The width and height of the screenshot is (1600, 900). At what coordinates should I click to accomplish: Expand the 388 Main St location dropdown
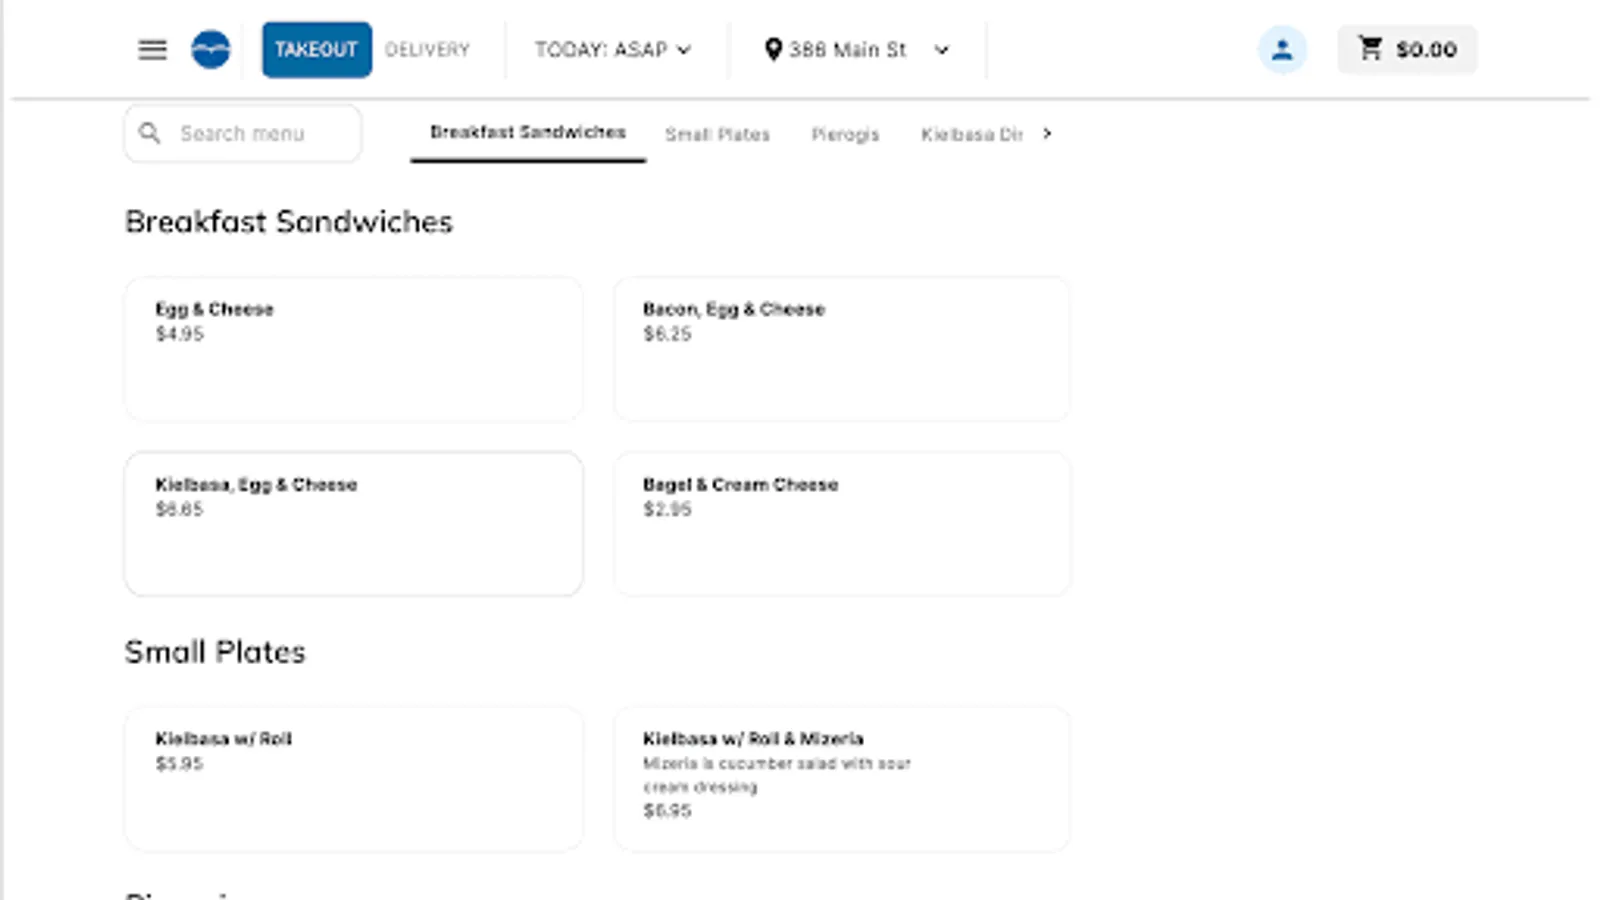pos(940,49)
